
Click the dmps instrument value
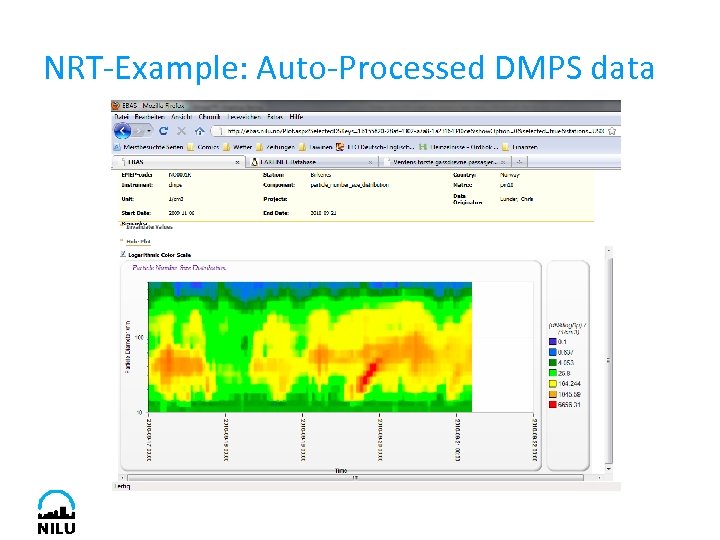(175, 185)
